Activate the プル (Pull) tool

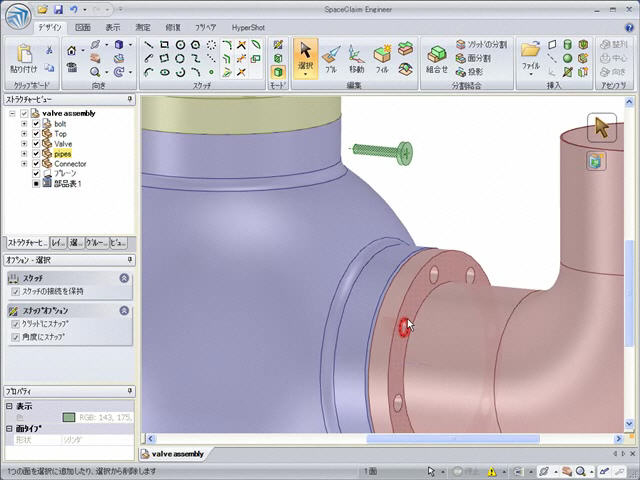pyautogui.click(x=331, y=58)
